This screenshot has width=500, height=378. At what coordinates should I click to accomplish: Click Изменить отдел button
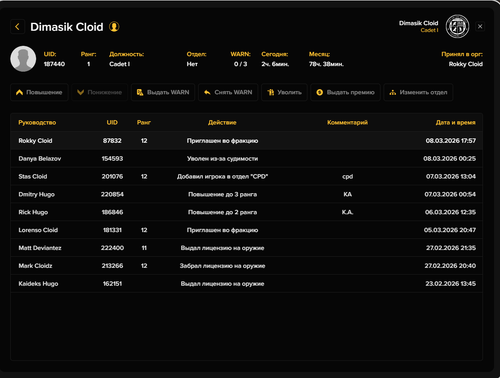pos(418,92)
